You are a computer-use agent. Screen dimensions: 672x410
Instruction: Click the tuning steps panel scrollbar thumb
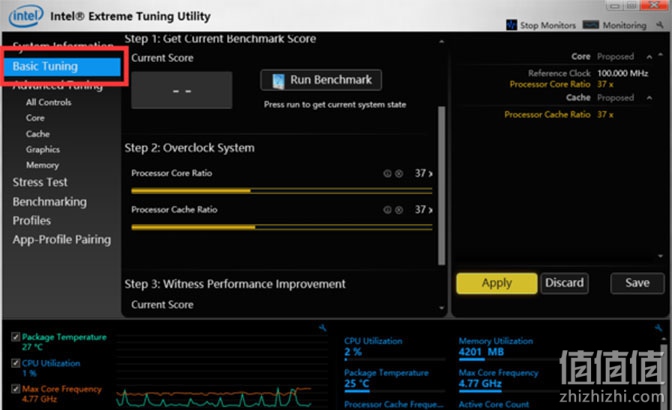click(x=441, y=186)
